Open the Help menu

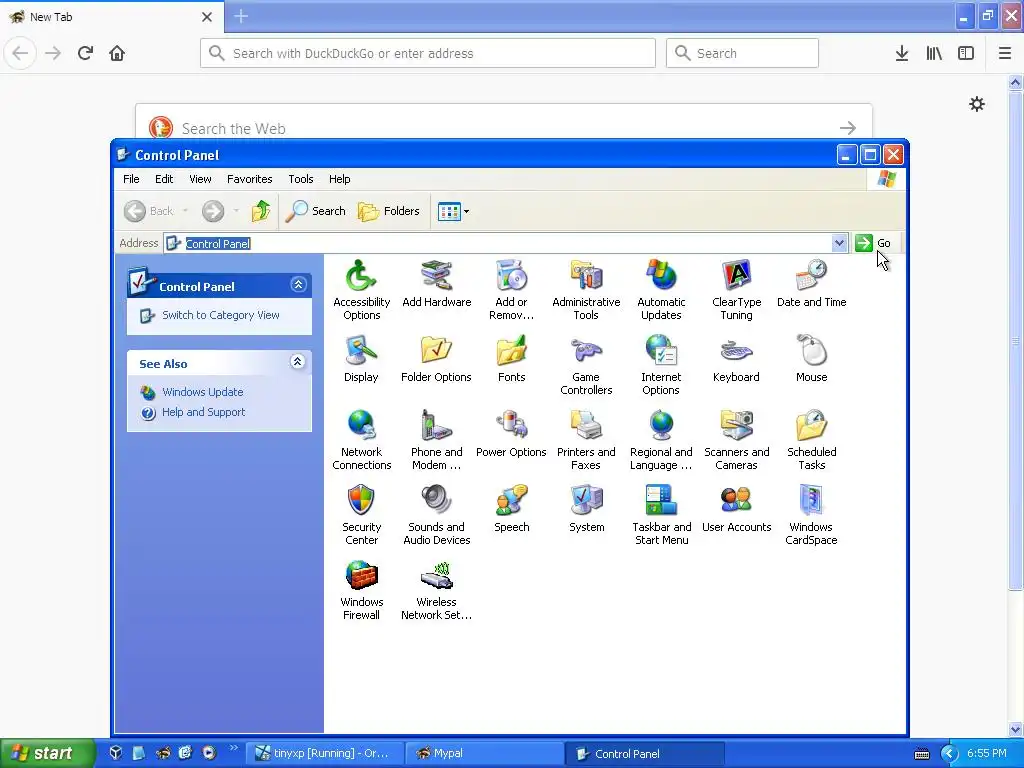339,179
